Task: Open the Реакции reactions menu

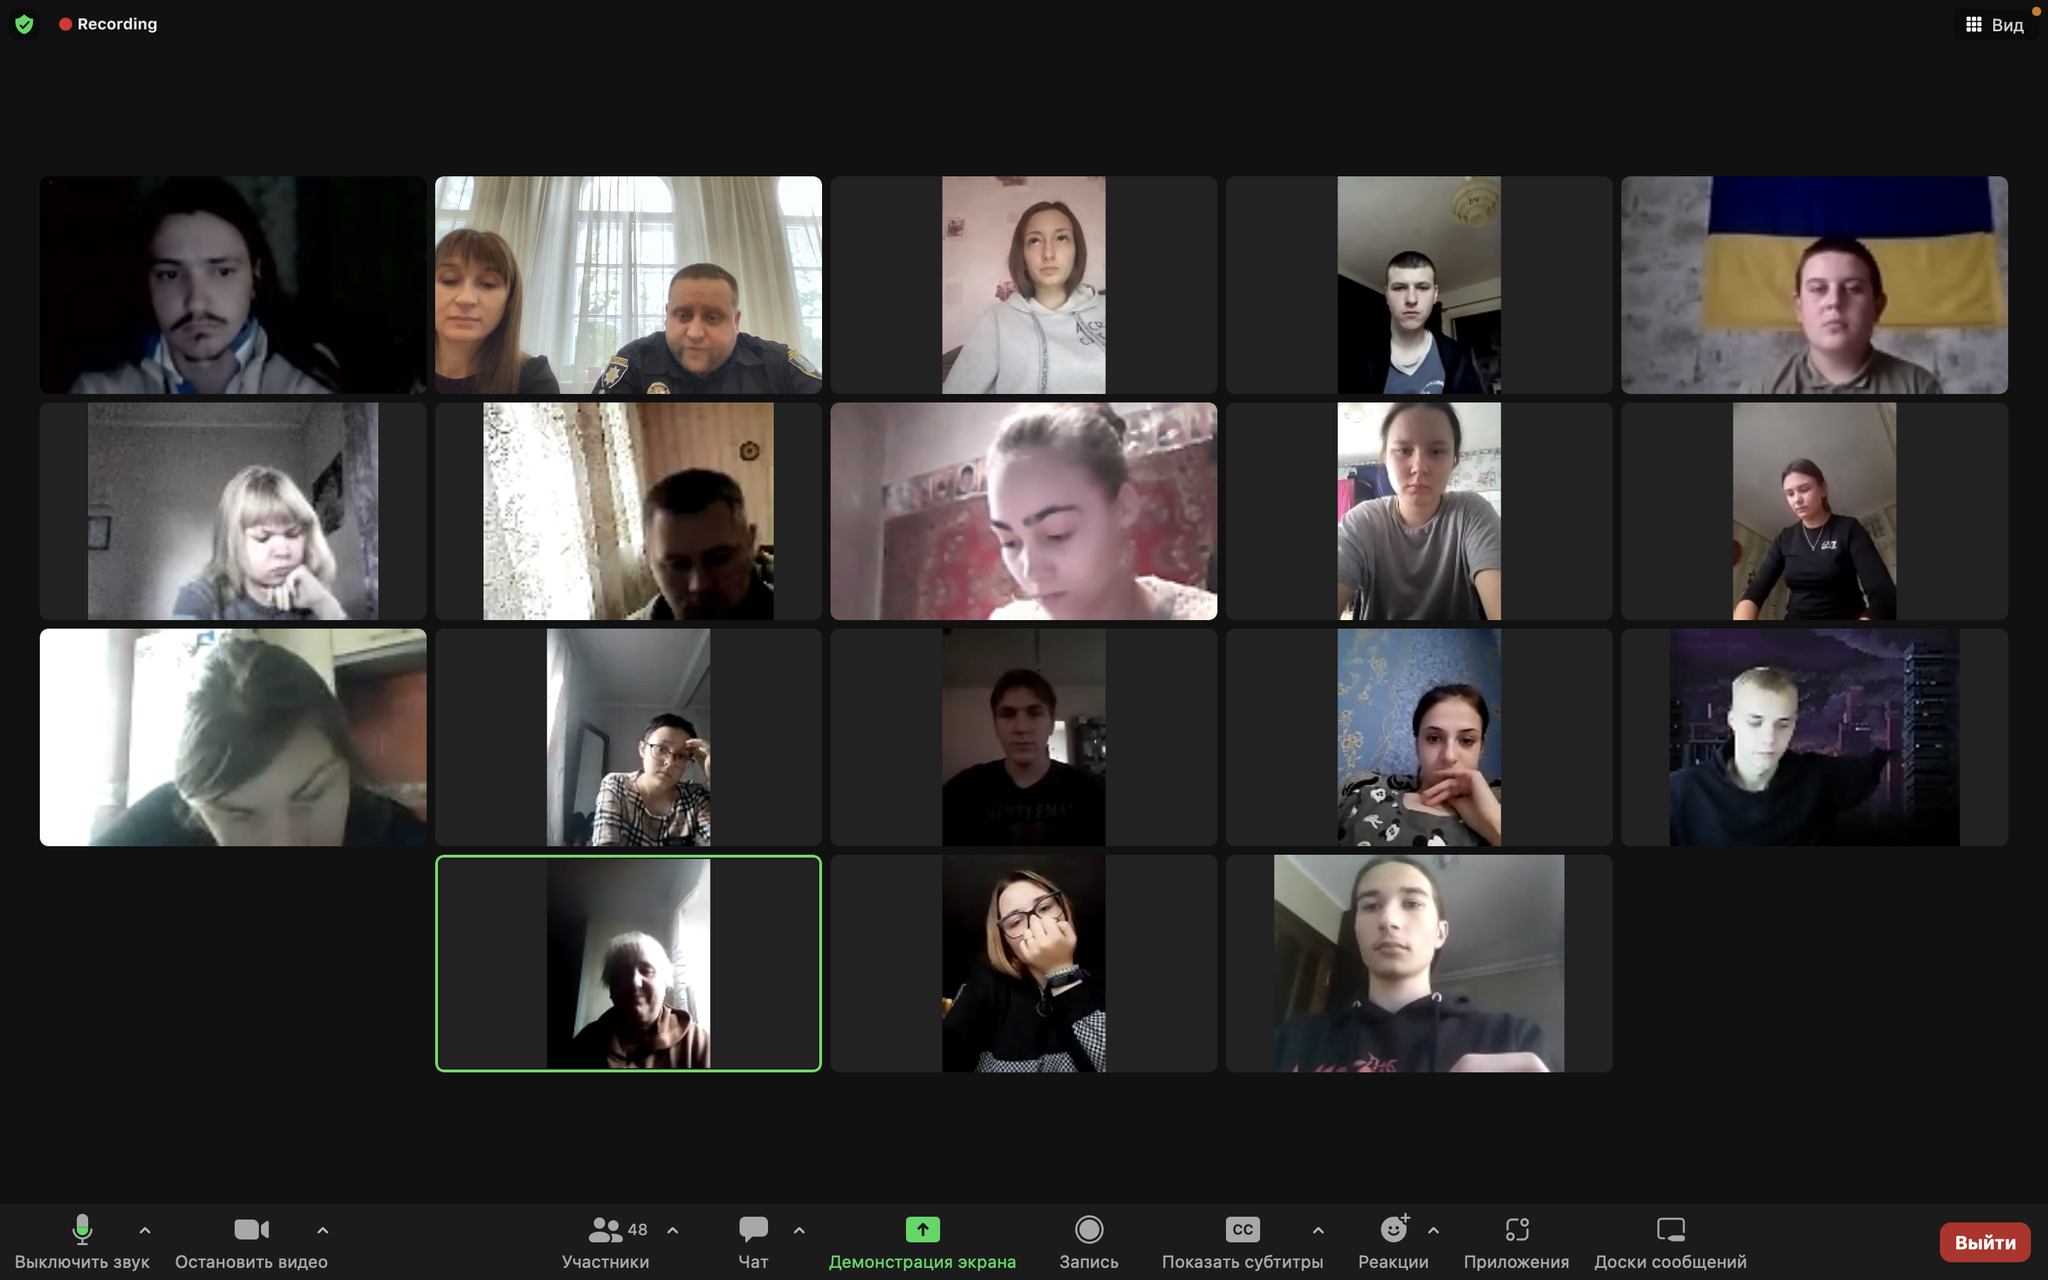Action: click(1393, 1243)
